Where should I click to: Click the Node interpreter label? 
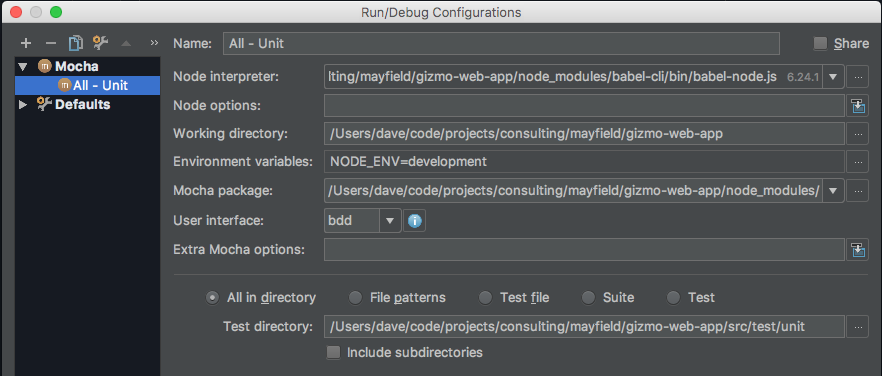tap(226, 77)
